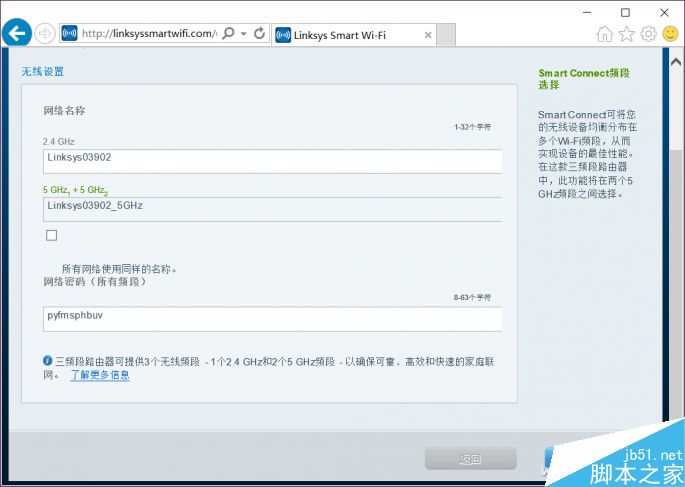Viewport: 685px width, 487px height.
Task: Open favorites star icon
Action: tap(626, 34)
